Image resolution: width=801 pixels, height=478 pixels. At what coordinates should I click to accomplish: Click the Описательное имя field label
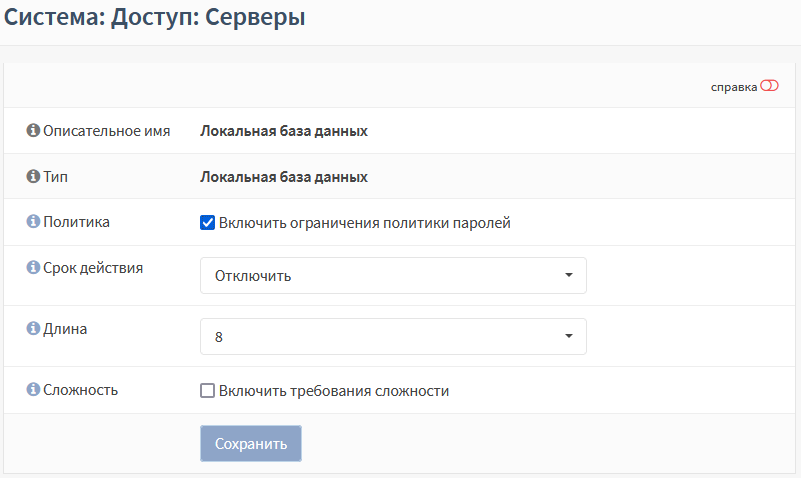click(x=107, y=131)
